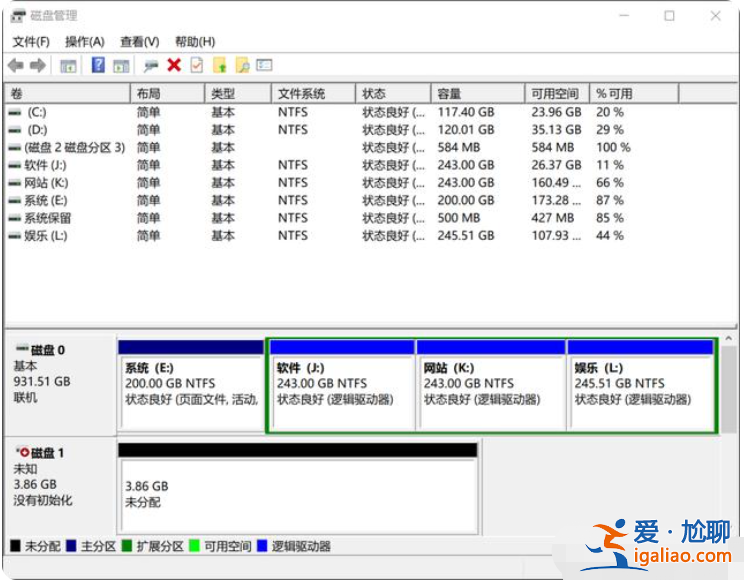
Task: Click the list view settings toolbar icon
Action: pyautogui.click(x=264, y=65)
